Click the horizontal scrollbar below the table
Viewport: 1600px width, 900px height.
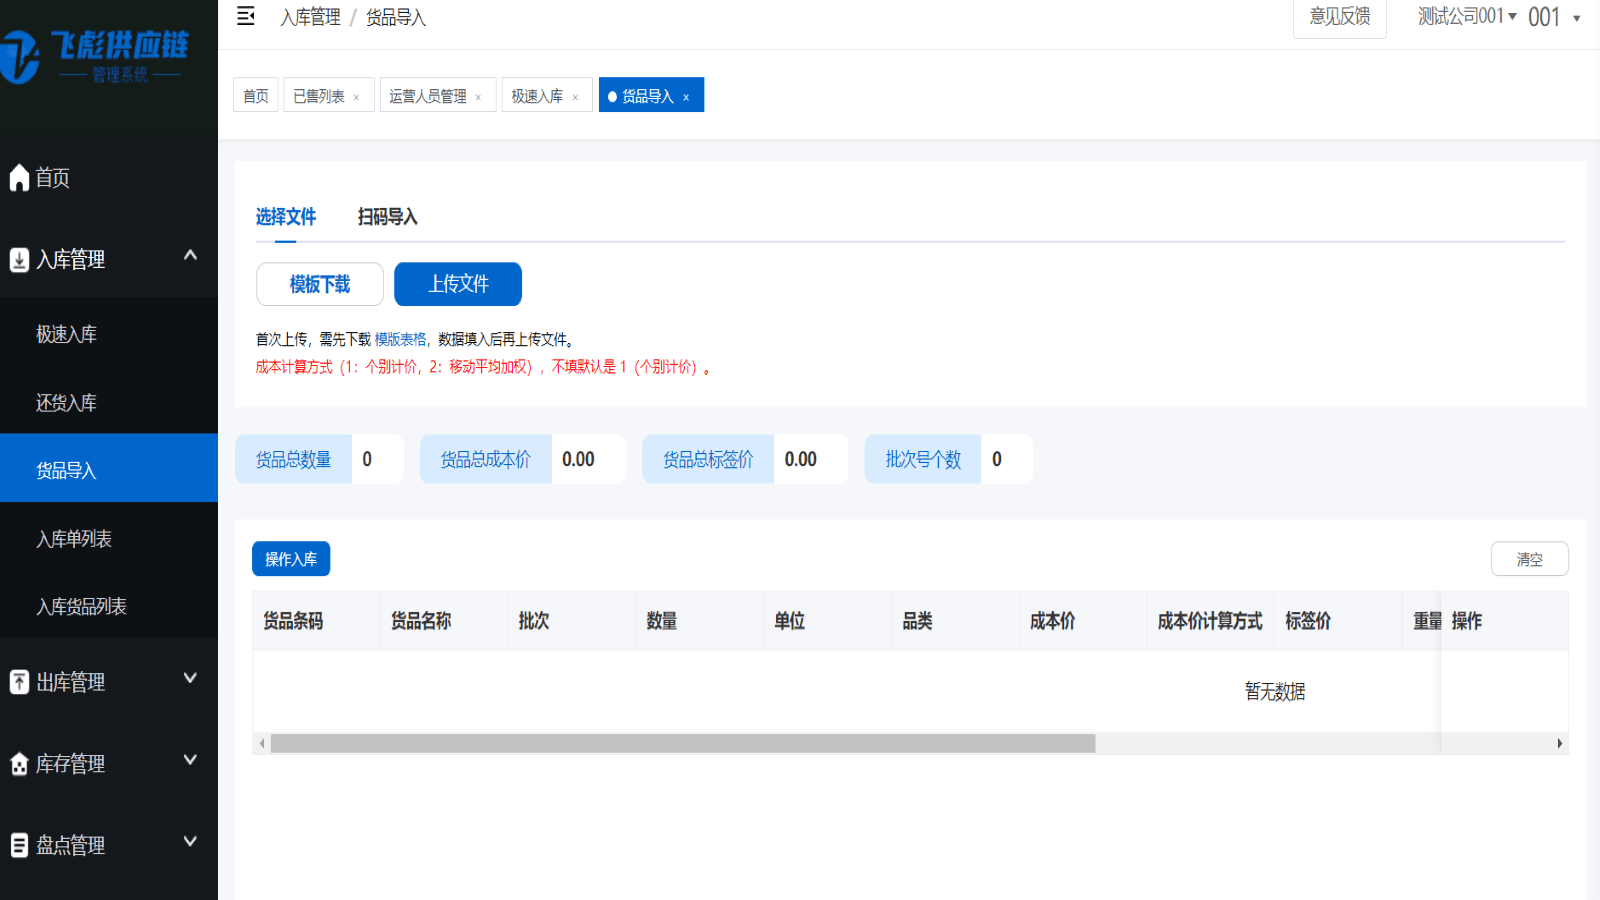[680, 744]
